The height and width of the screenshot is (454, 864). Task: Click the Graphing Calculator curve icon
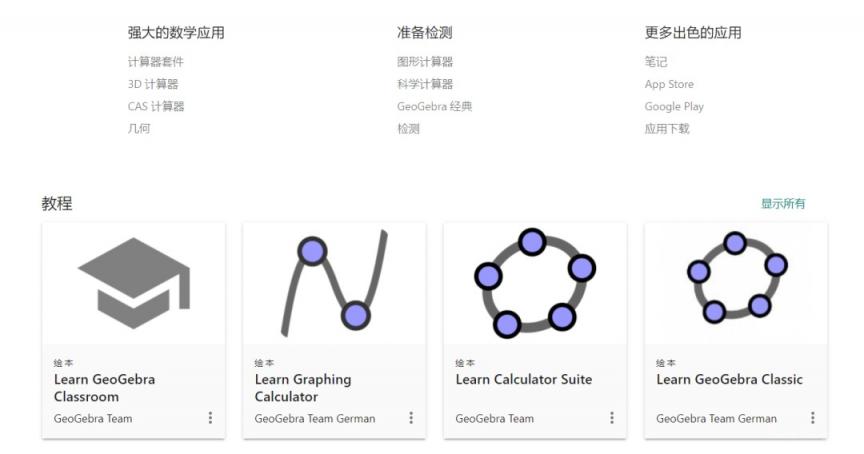tap(334, 283)
